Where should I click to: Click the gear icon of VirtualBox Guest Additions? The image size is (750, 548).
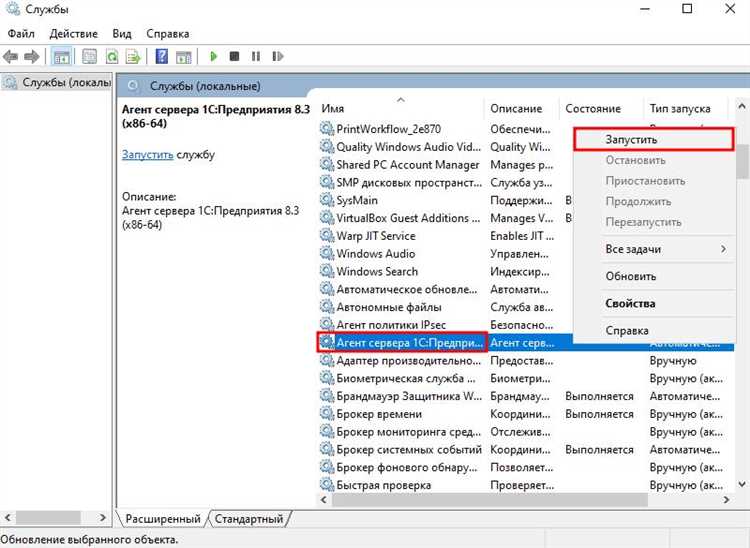click(x=327, y=218)
